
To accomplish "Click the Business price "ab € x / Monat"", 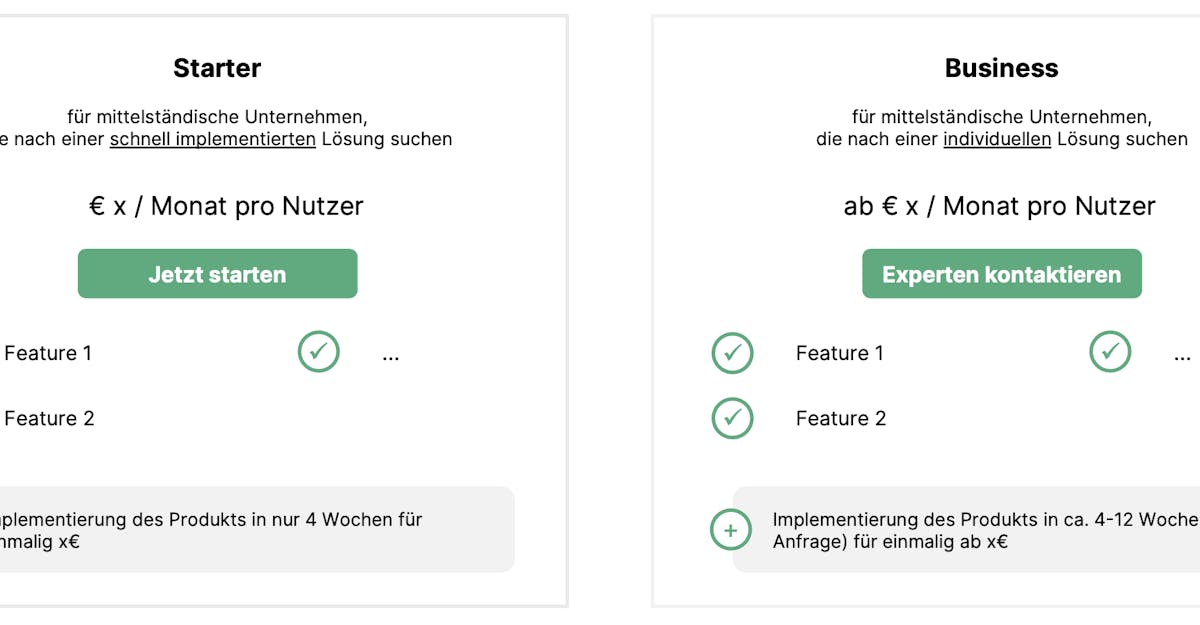I will (999, 206).
